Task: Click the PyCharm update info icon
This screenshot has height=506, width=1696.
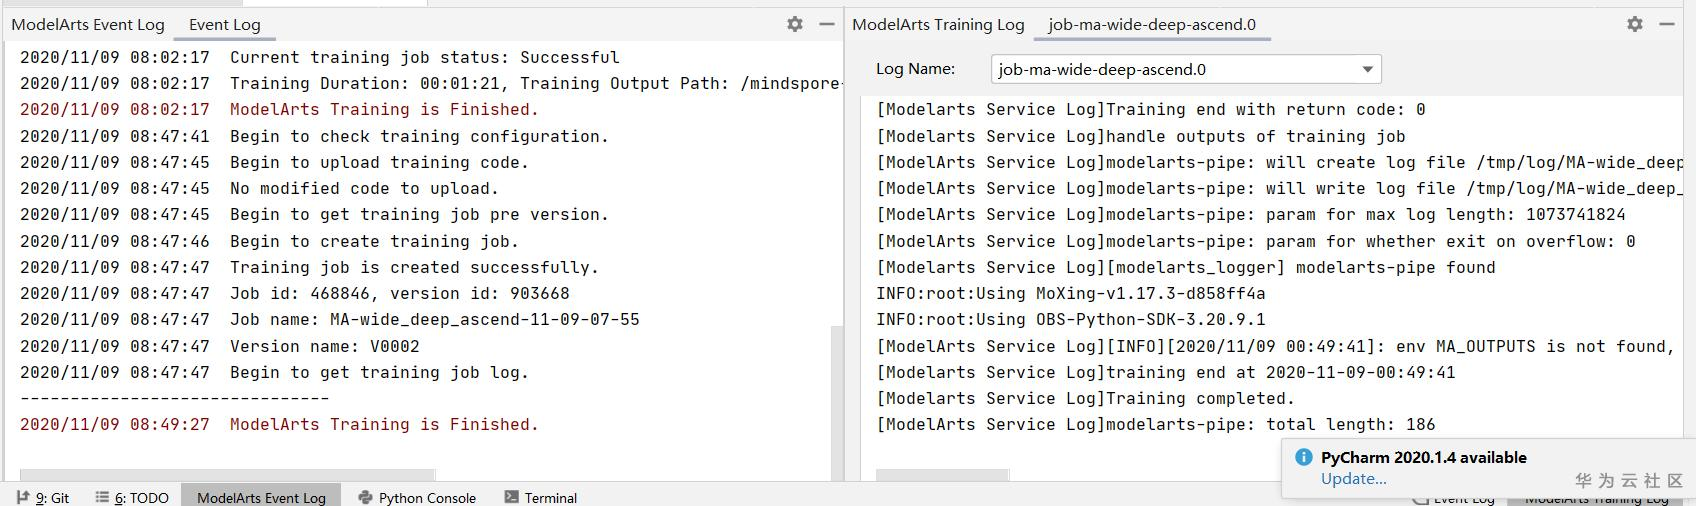Action: click(x=1303, y=457)
